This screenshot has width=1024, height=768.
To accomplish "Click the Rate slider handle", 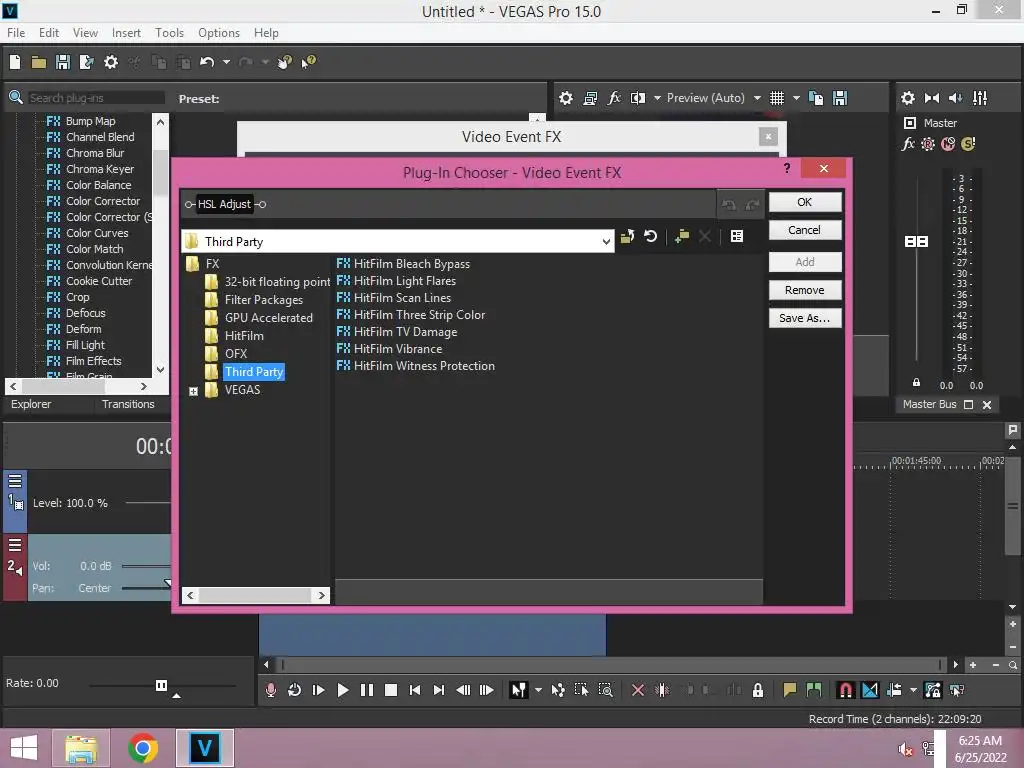I will (161, 685).
